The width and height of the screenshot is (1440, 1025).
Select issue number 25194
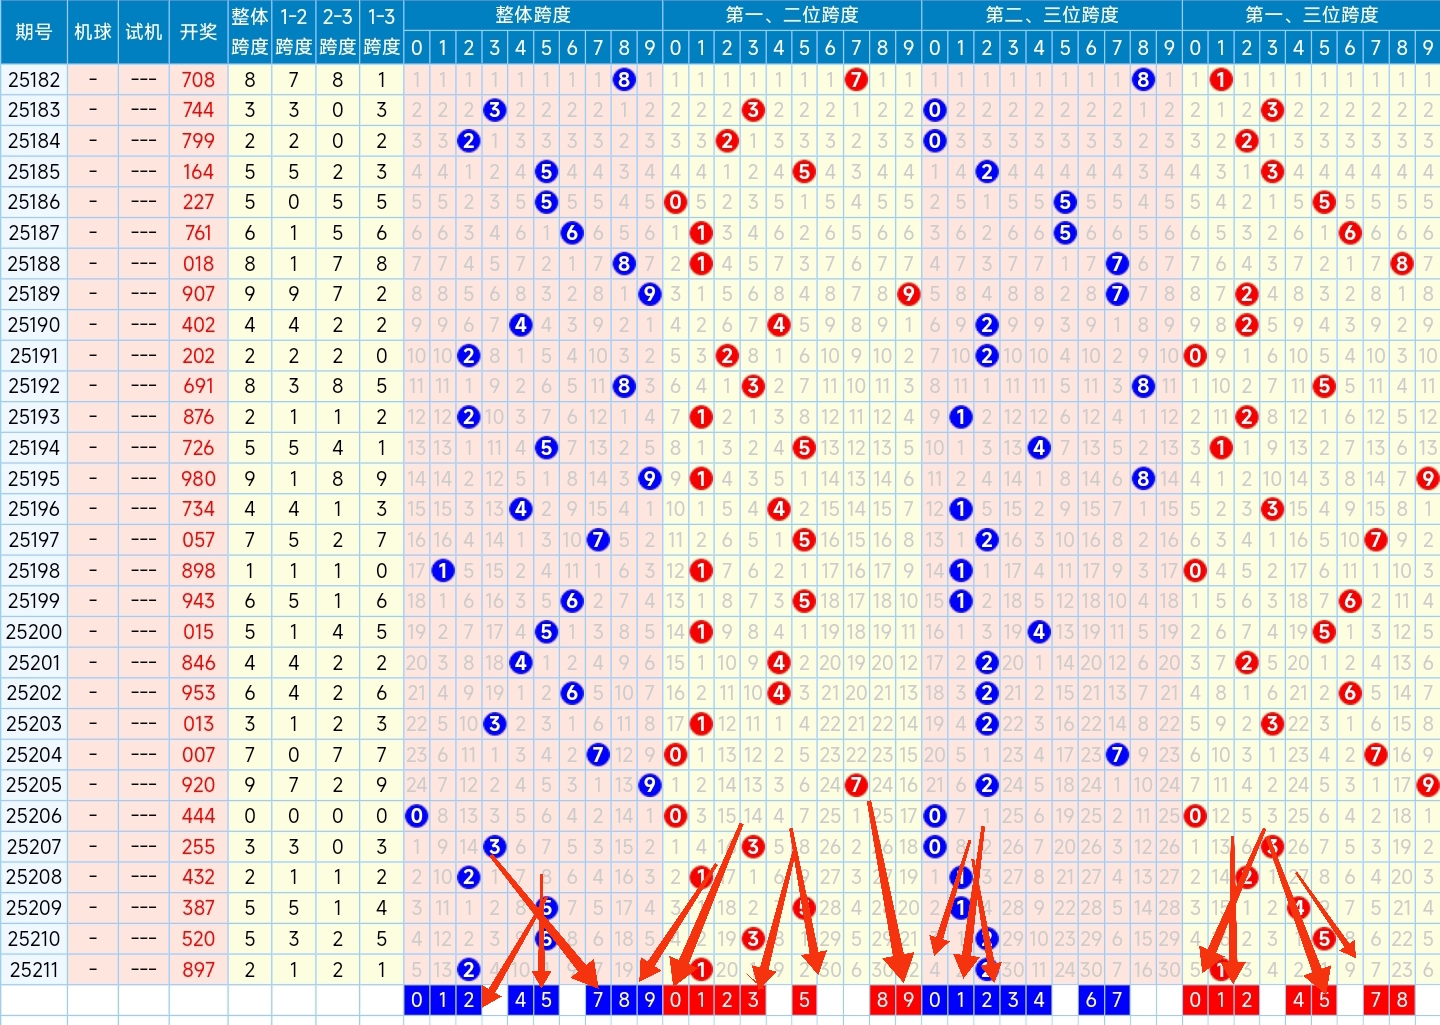point(34,448)
